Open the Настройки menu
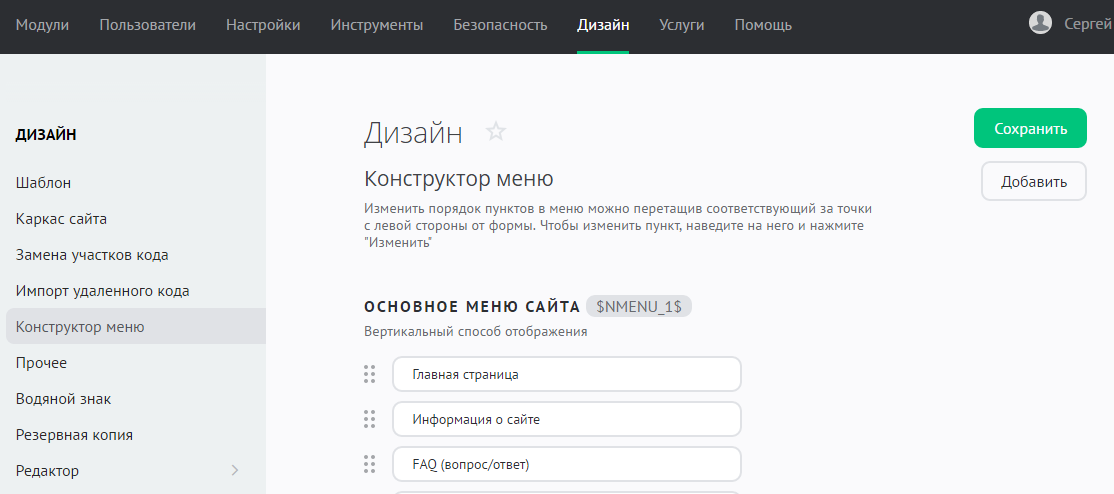 click(x=263, y=25)
